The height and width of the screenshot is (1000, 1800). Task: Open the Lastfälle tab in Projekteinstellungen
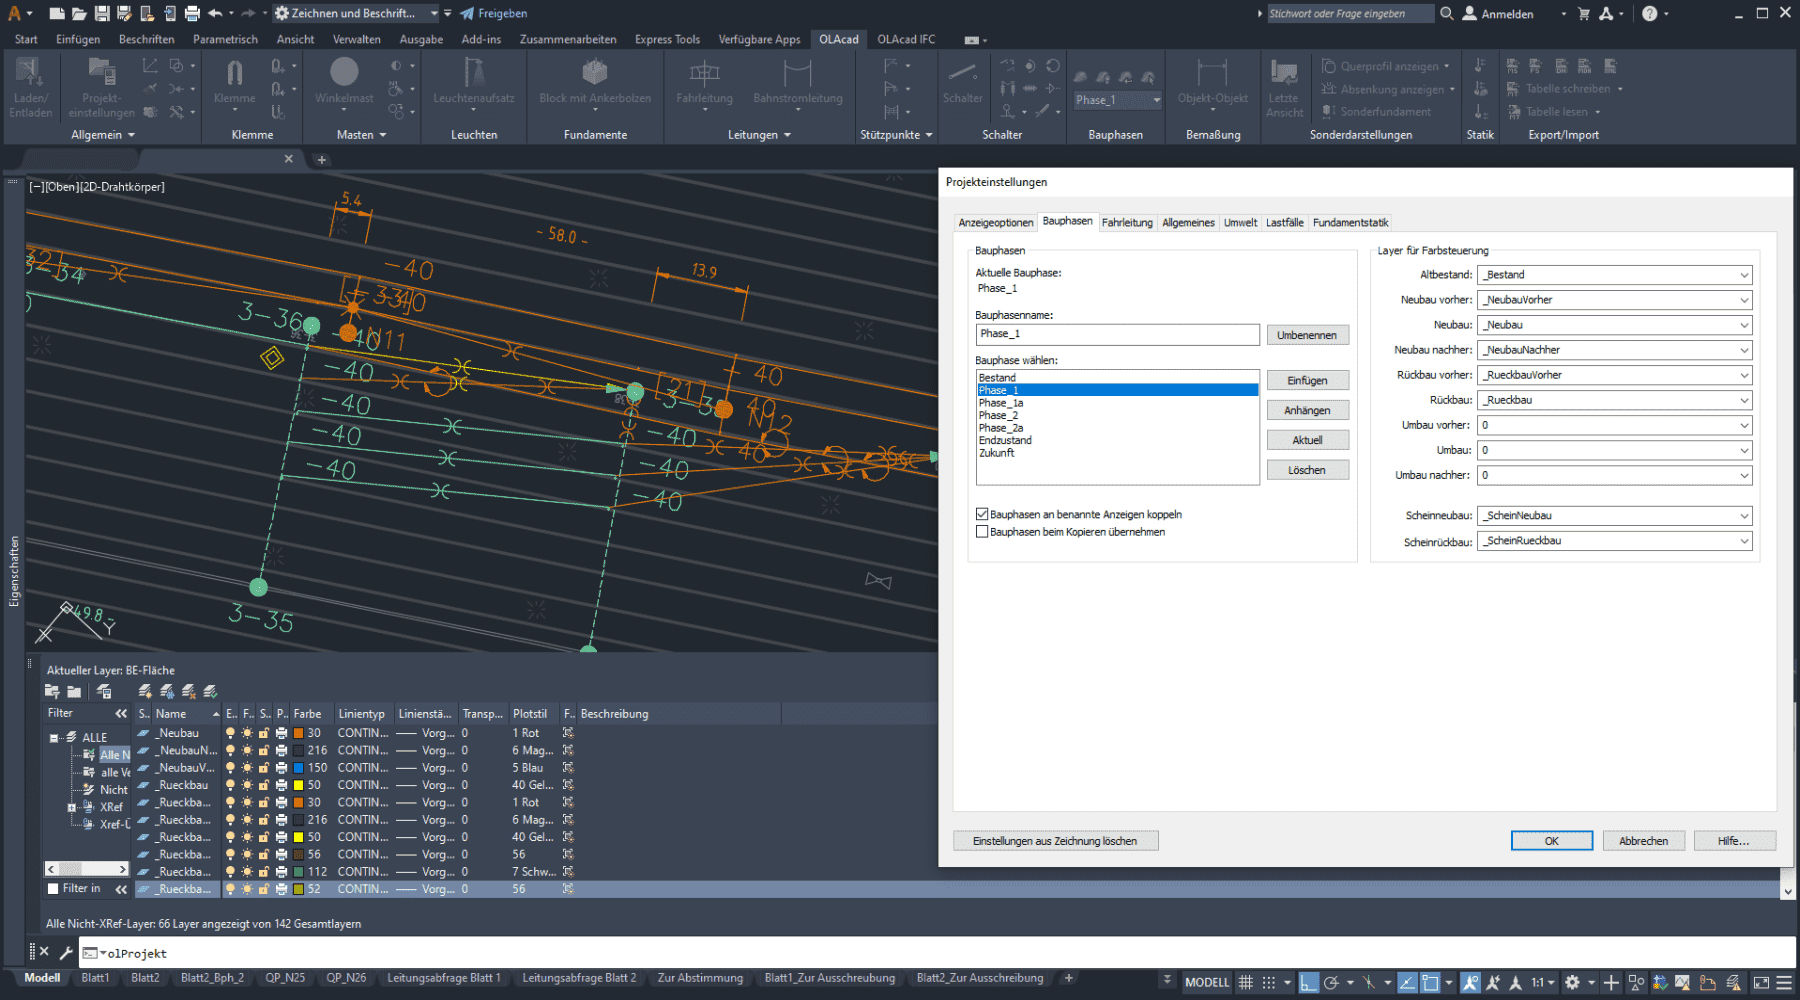click(1284, 223)
